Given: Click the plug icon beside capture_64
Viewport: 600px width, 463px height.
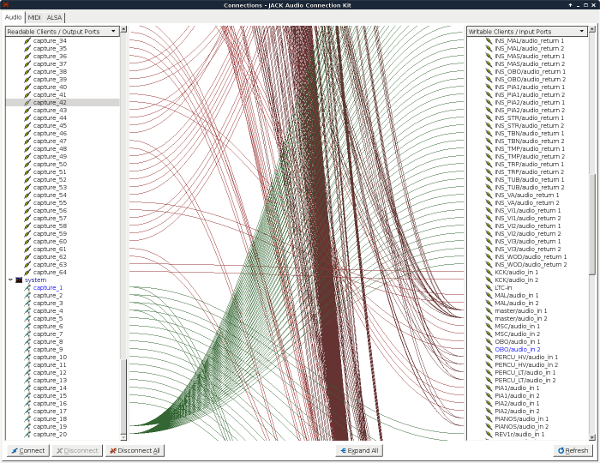Looking at the screenshot, I should pyautogui.click(x=27, y=272).
